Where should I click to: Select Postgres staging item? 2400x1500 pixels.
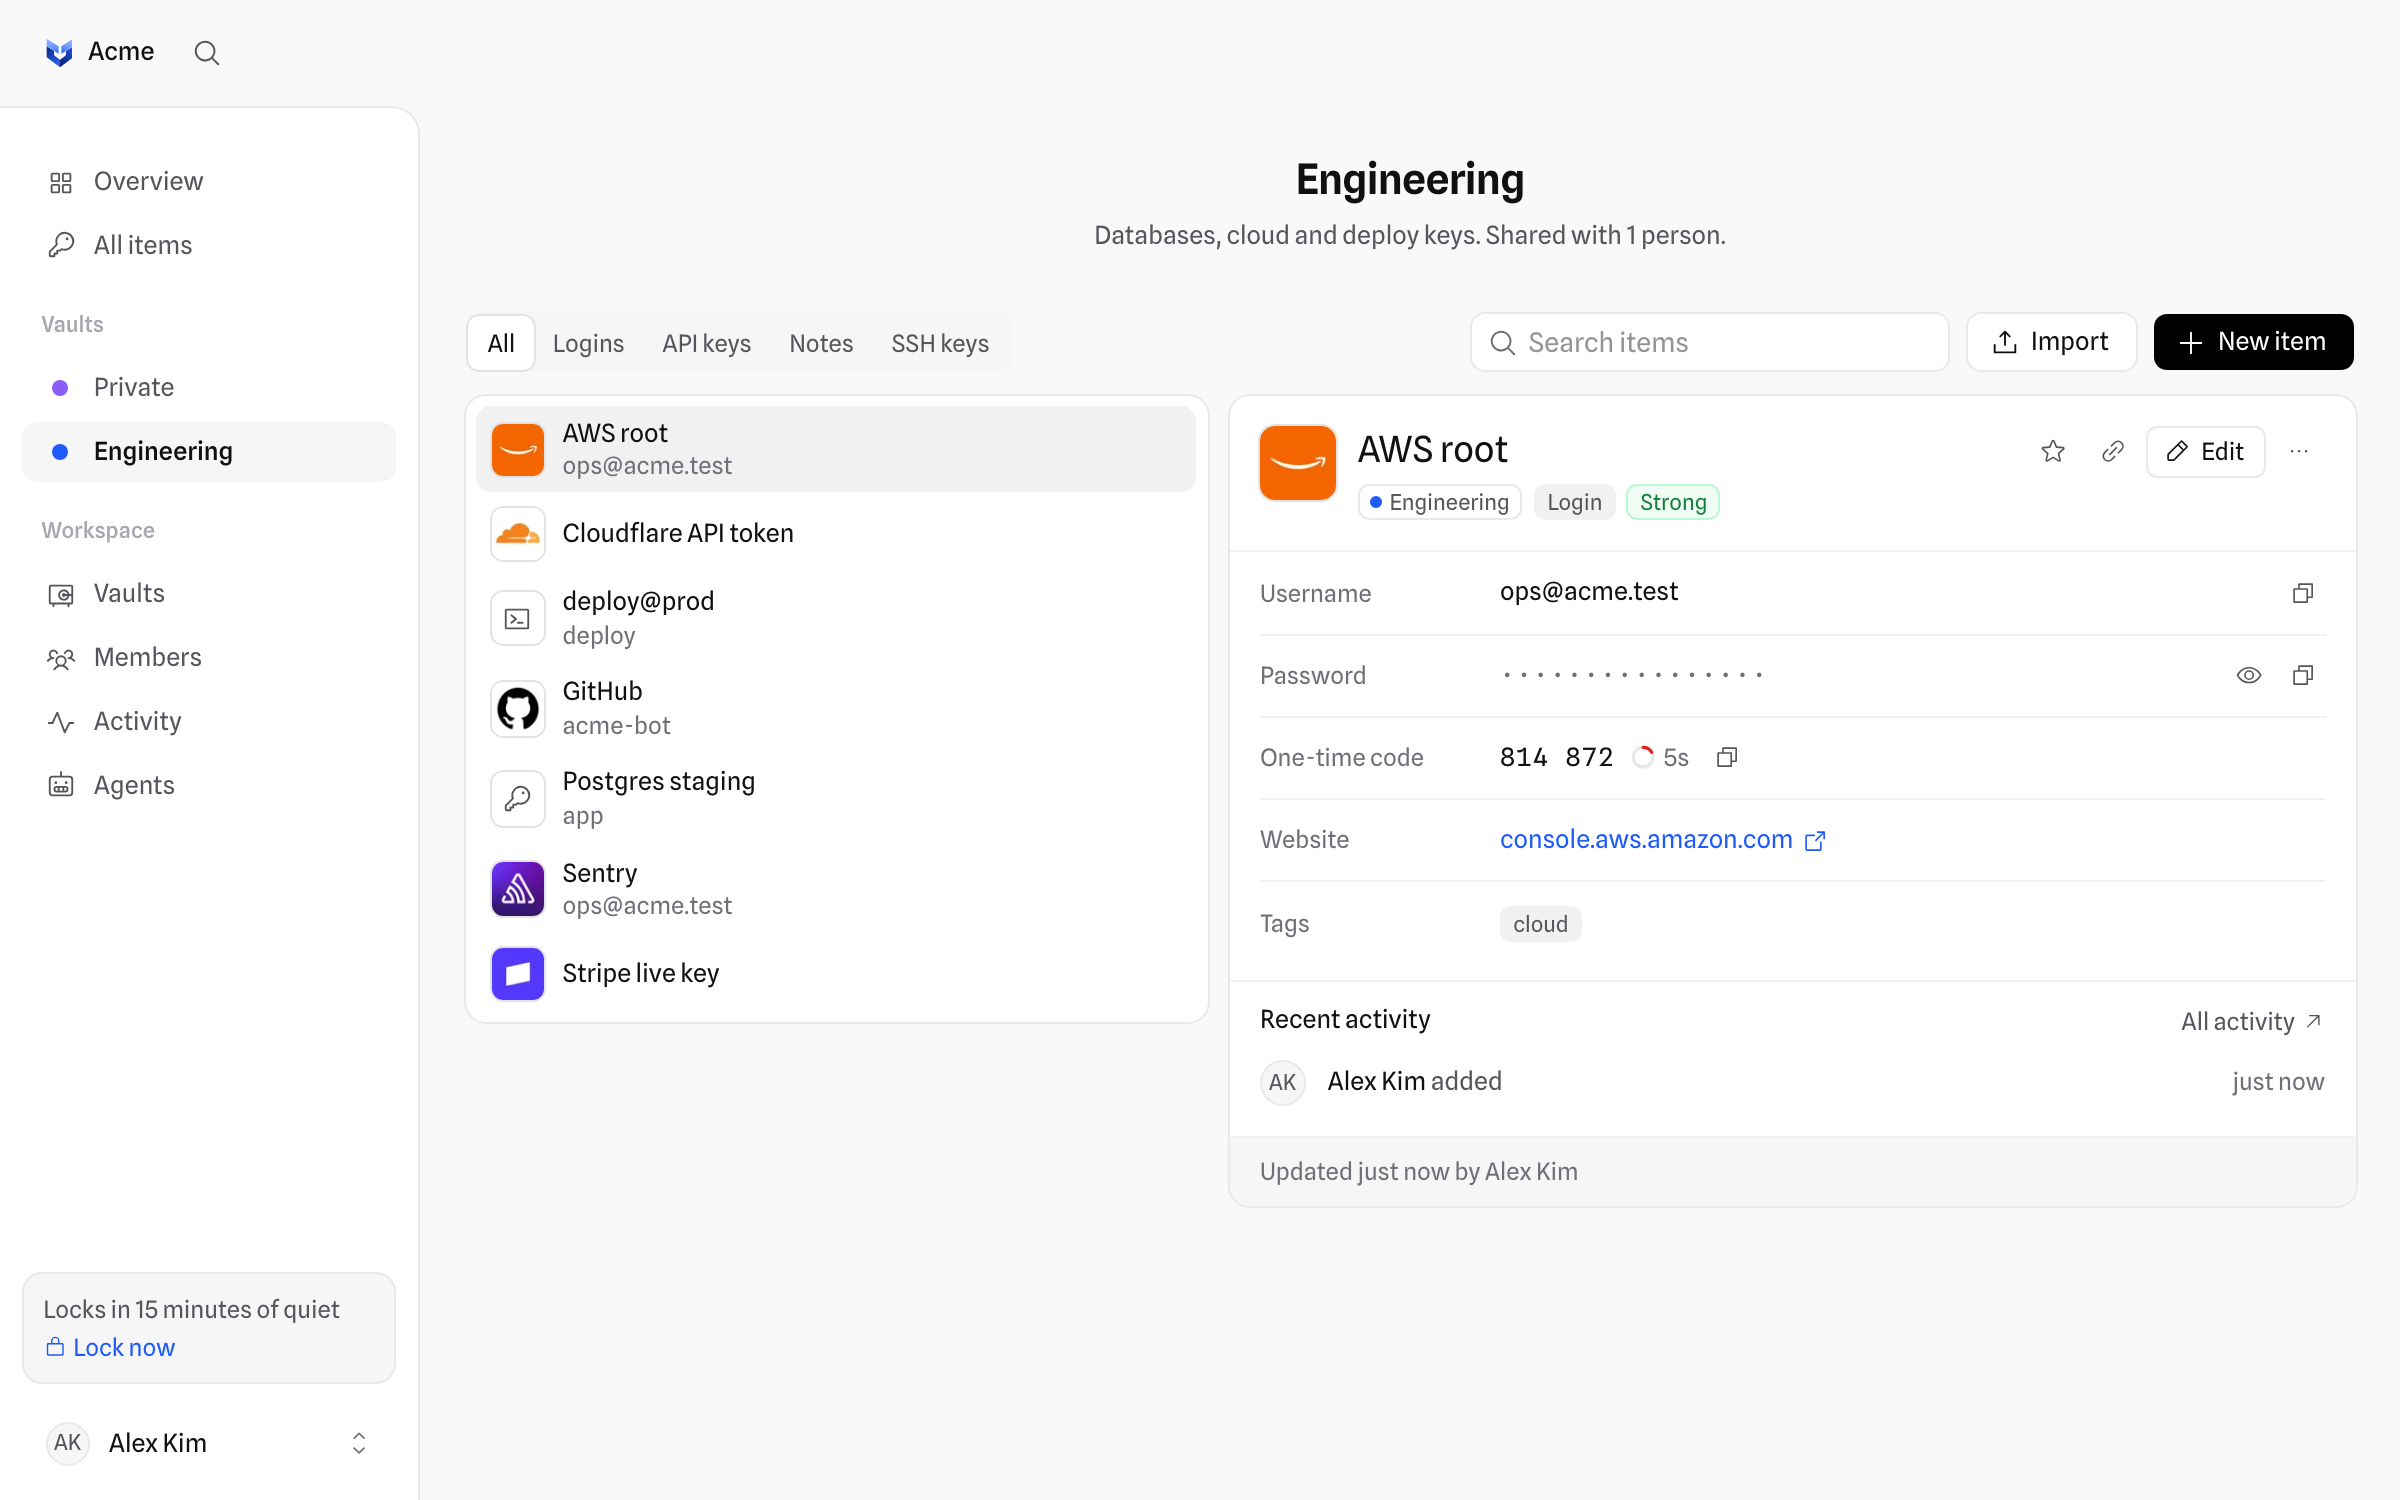[x=836, y=798]
